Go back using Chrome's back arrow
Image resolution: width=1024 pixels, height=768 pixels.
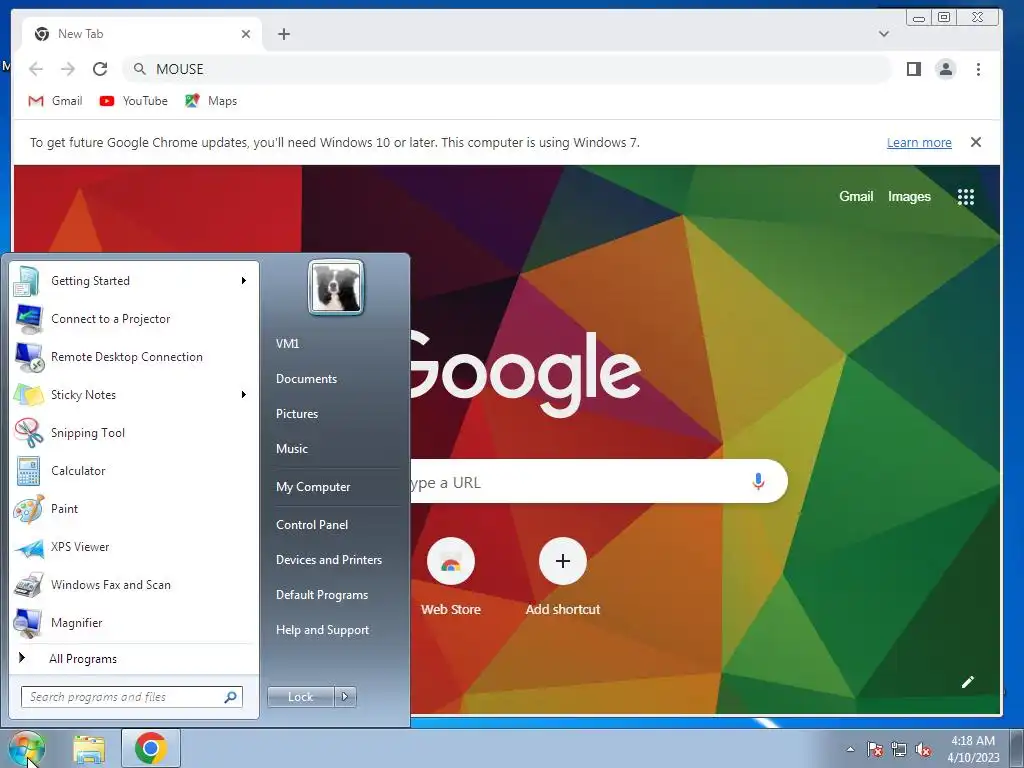point(36,69)
